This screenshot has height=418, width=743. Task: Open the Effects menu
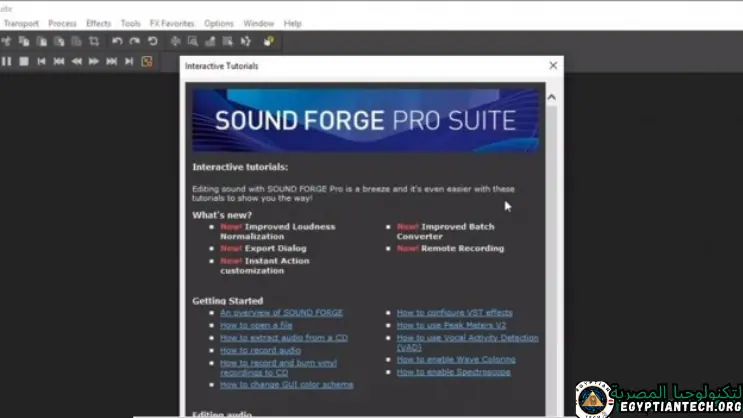[x=99, y=23]
